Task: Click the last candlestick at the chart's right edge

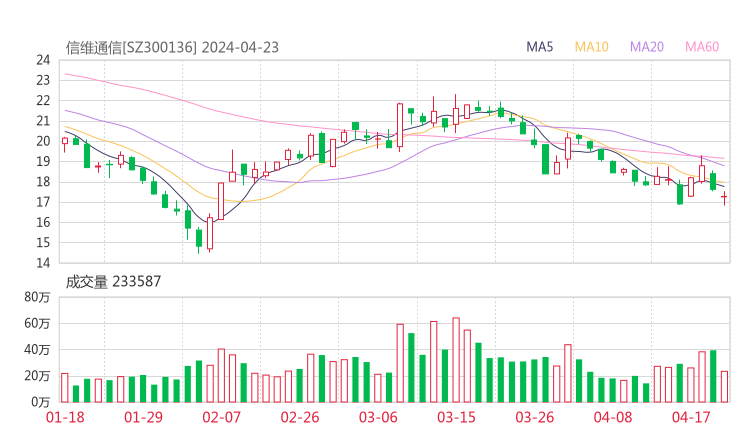Action: [x=724, y=197]
